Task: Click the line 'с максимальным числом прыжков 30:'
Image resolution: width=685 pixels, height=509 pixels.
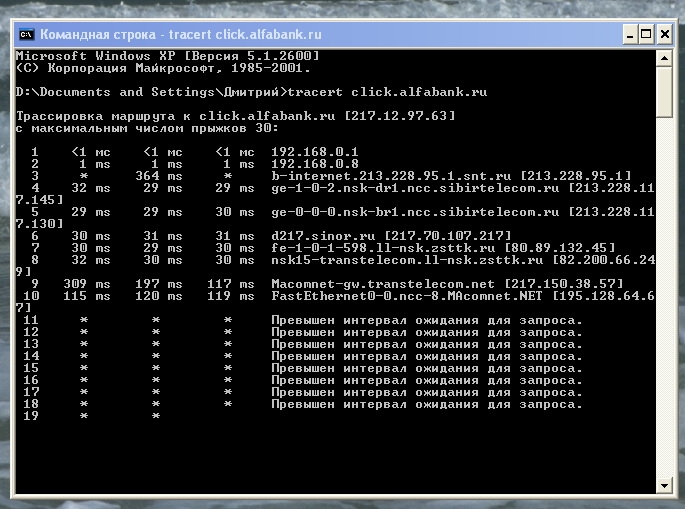Action: (147, 128)
